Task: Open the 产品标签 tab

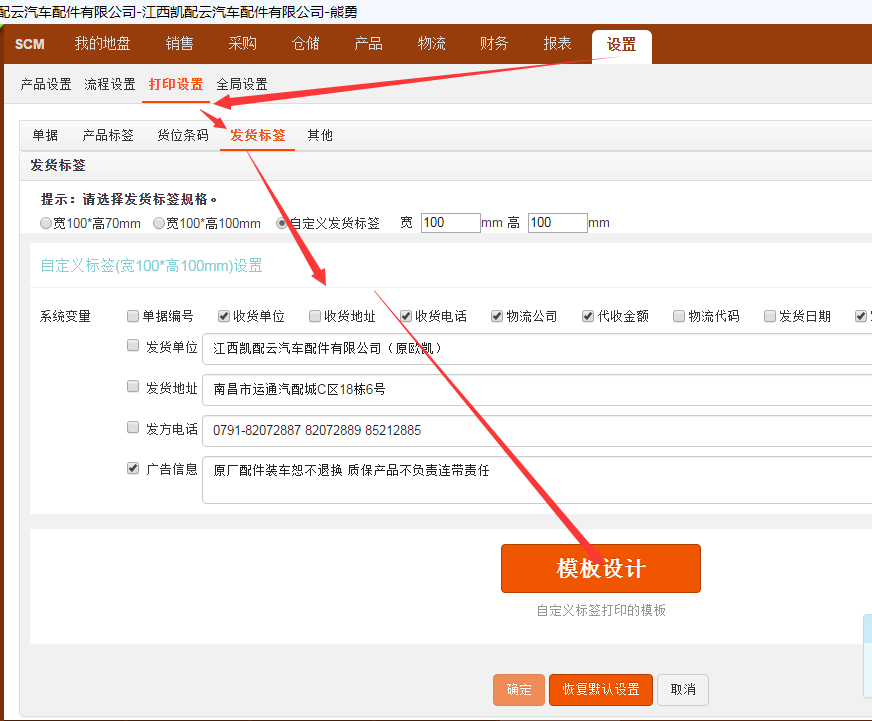Action: click(108, 135)
